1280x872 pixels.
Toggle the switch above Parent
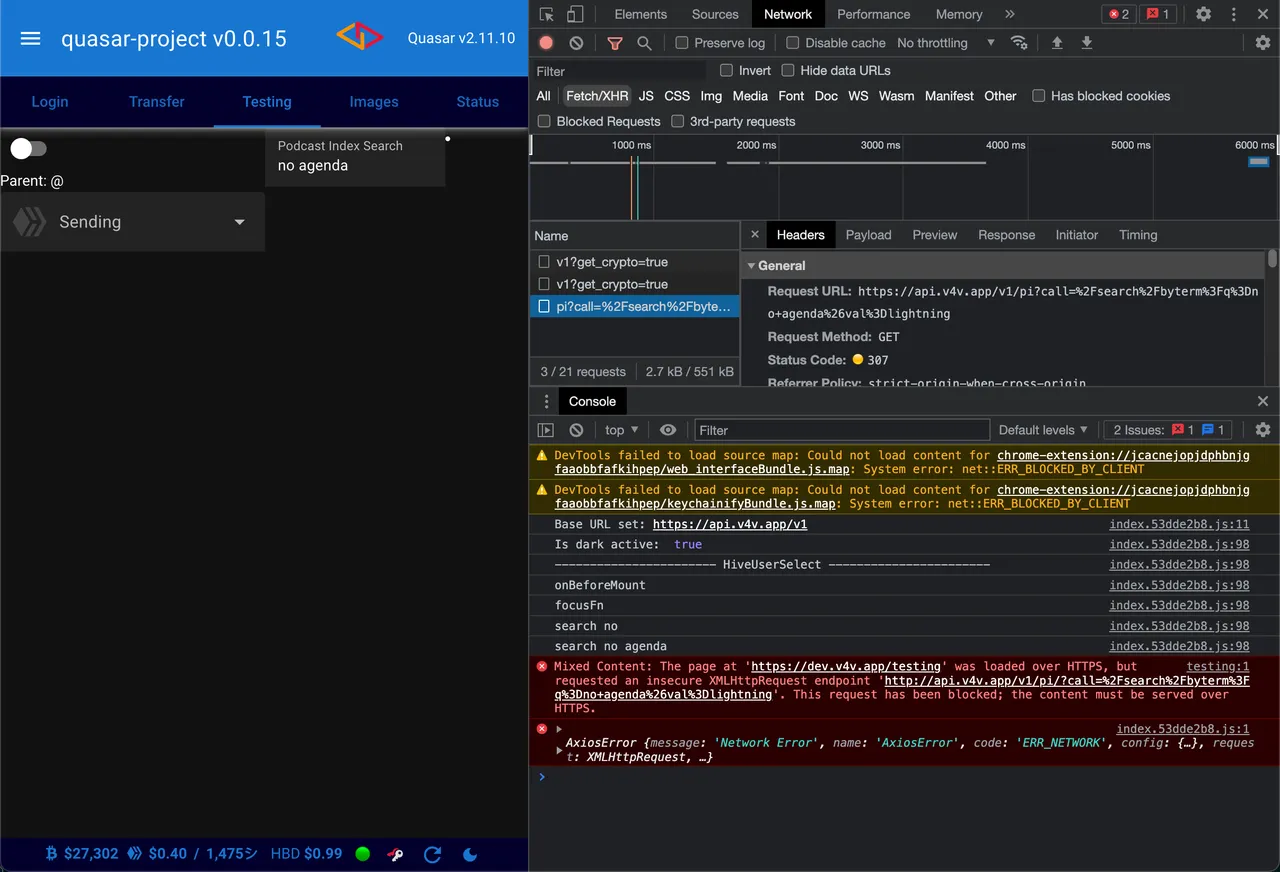tap(28, 149)
